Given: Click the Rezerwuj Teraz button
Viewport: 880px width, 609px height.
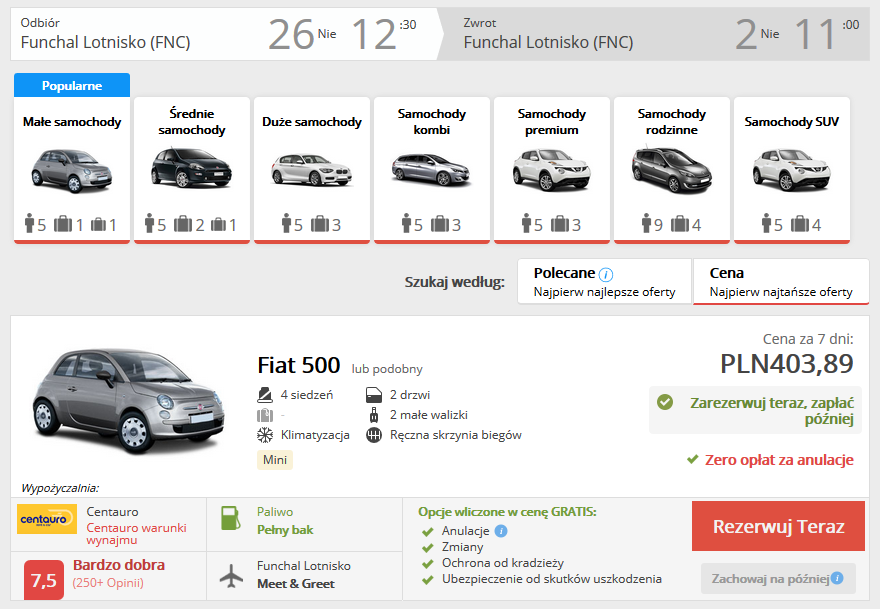Looking at the screenshot, I should pos(778,526).
